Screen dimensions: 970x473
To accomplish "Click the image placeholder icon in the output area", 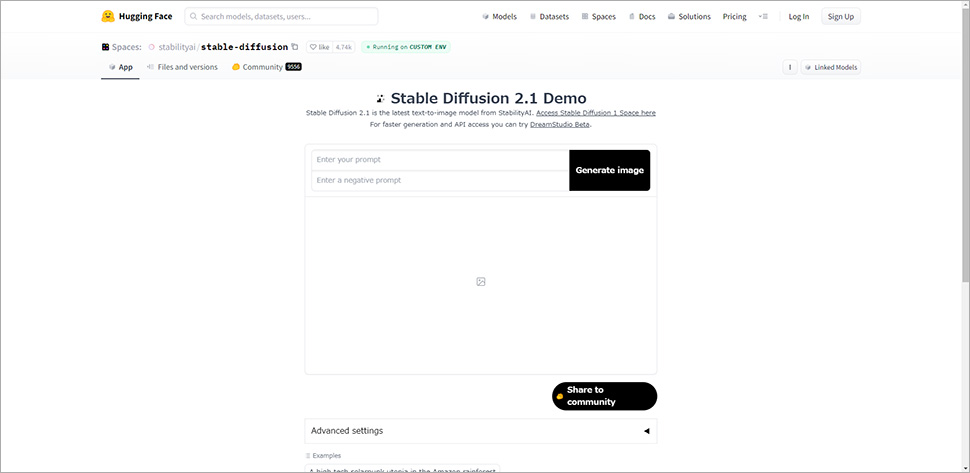I will [x=481, y=281].
